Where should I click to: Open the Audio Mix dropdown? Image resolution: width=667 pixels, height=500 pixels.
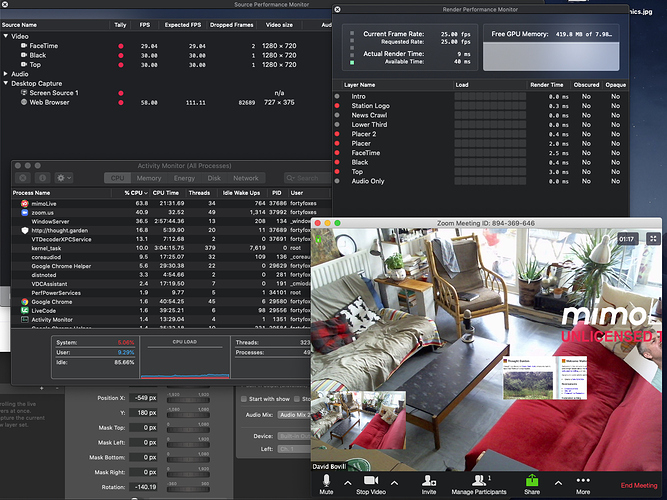(x=294, y=415)
